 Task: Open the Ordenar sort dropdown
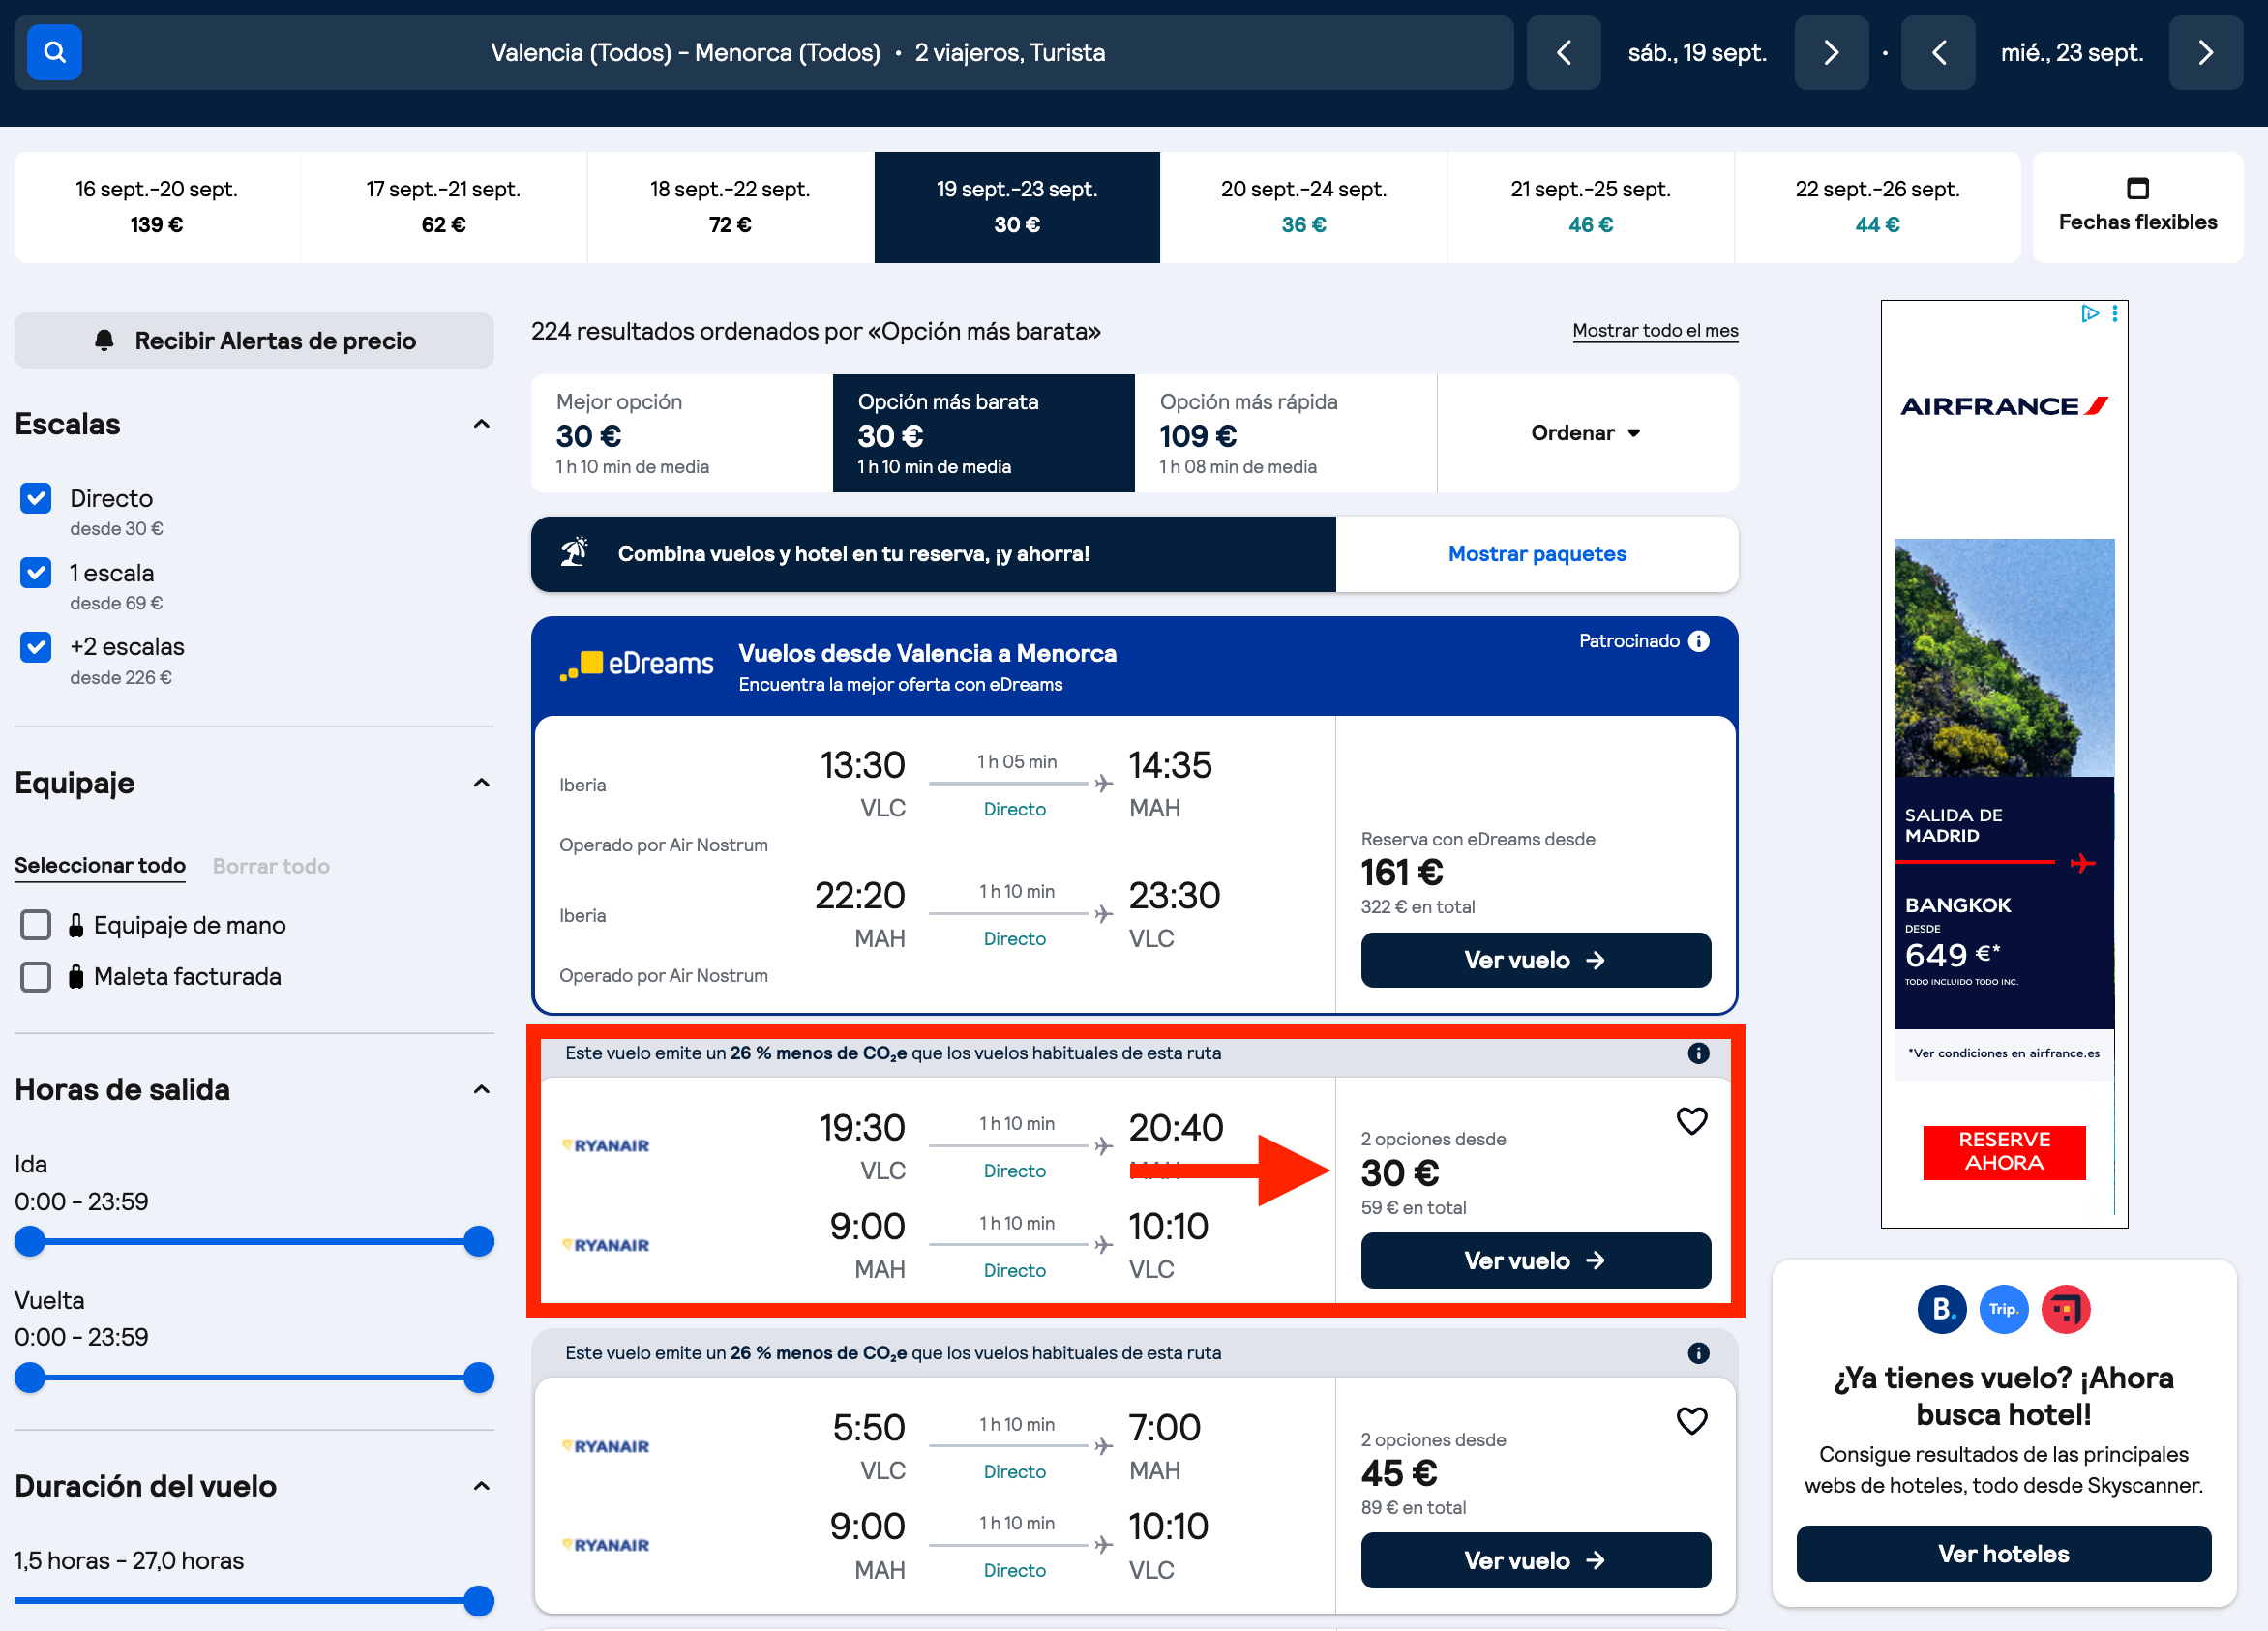click(x=1586, y=433)
